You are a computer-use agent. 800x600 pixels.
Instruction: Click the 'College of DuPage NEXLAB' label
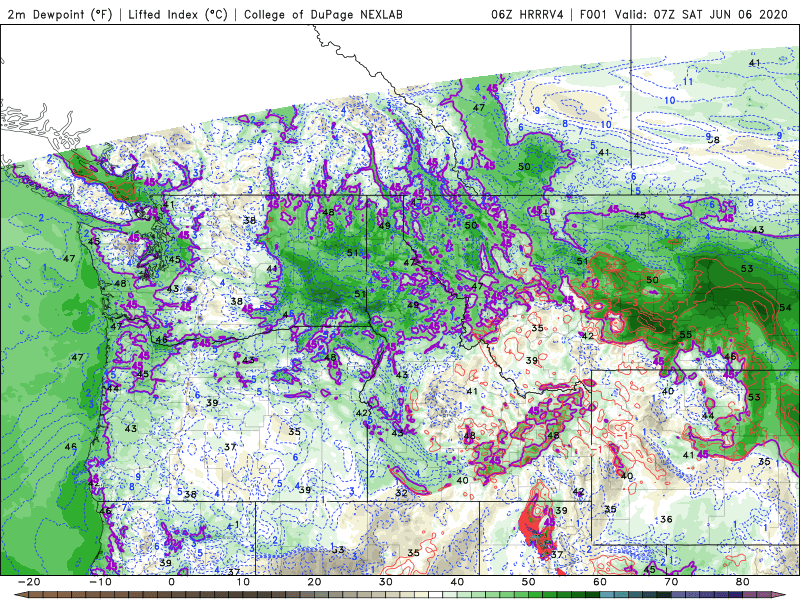coord(323,14)
